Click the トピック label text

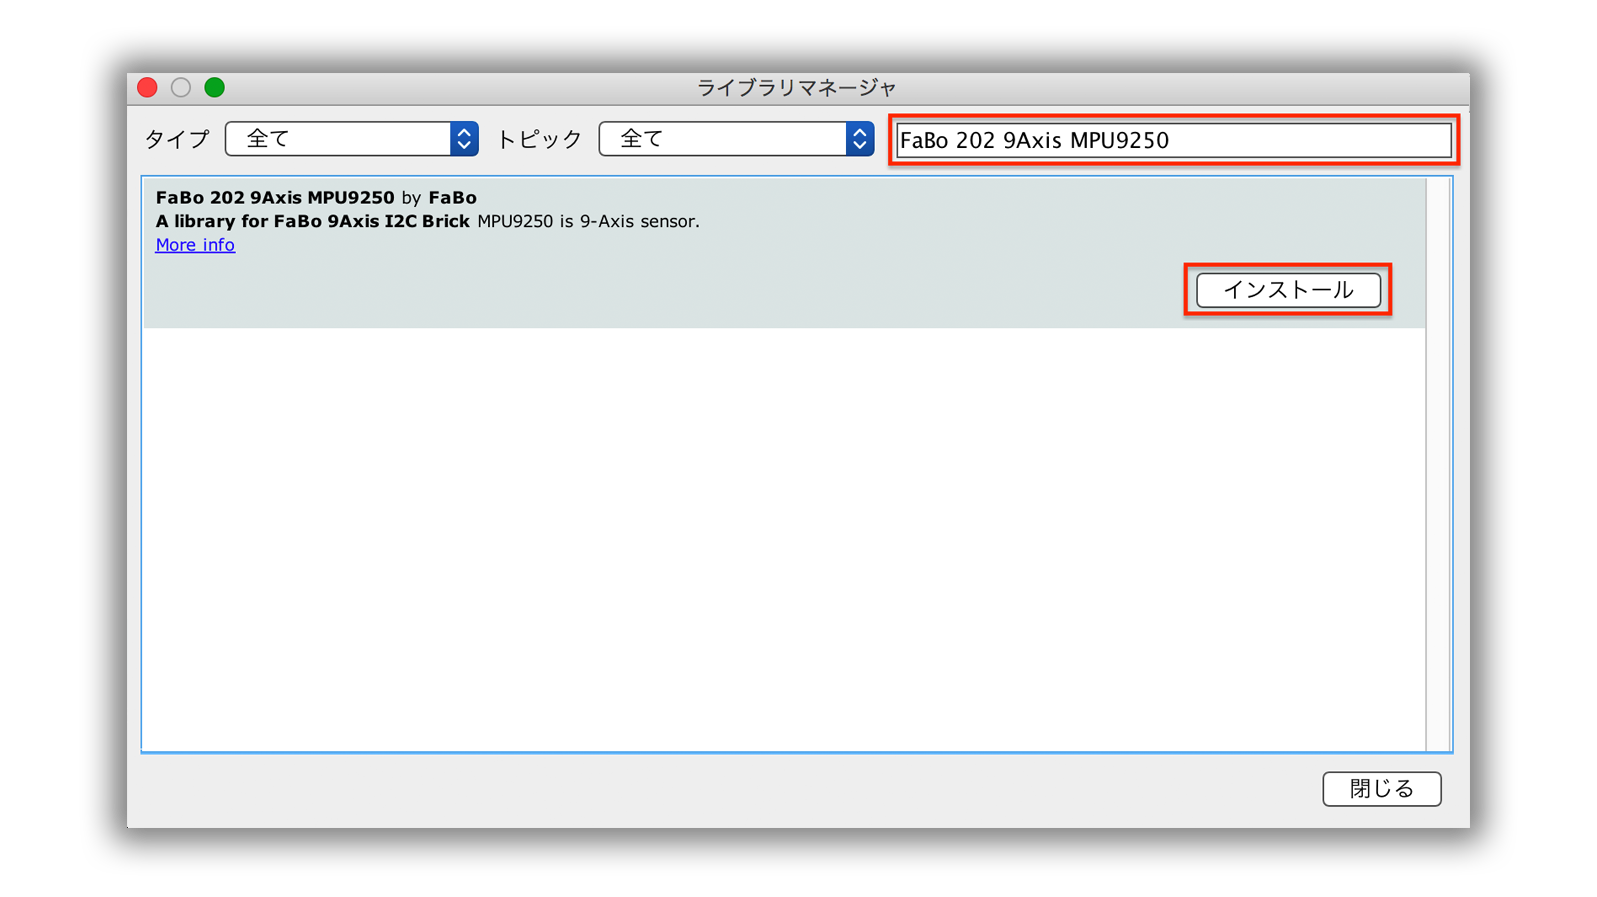539,139
